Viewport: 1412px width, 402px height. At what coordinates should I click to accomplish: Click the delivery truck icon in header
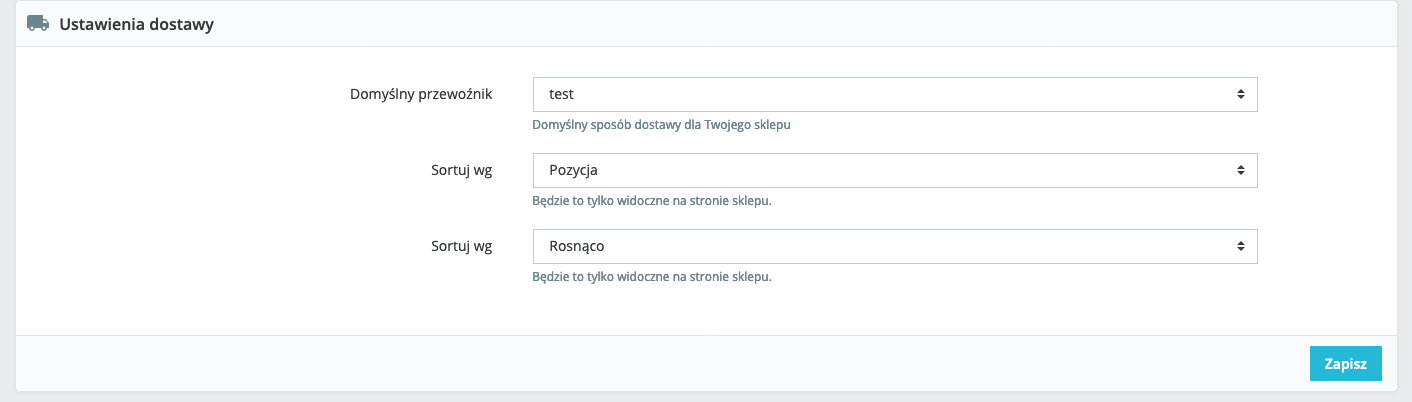(x=37, y=23)
